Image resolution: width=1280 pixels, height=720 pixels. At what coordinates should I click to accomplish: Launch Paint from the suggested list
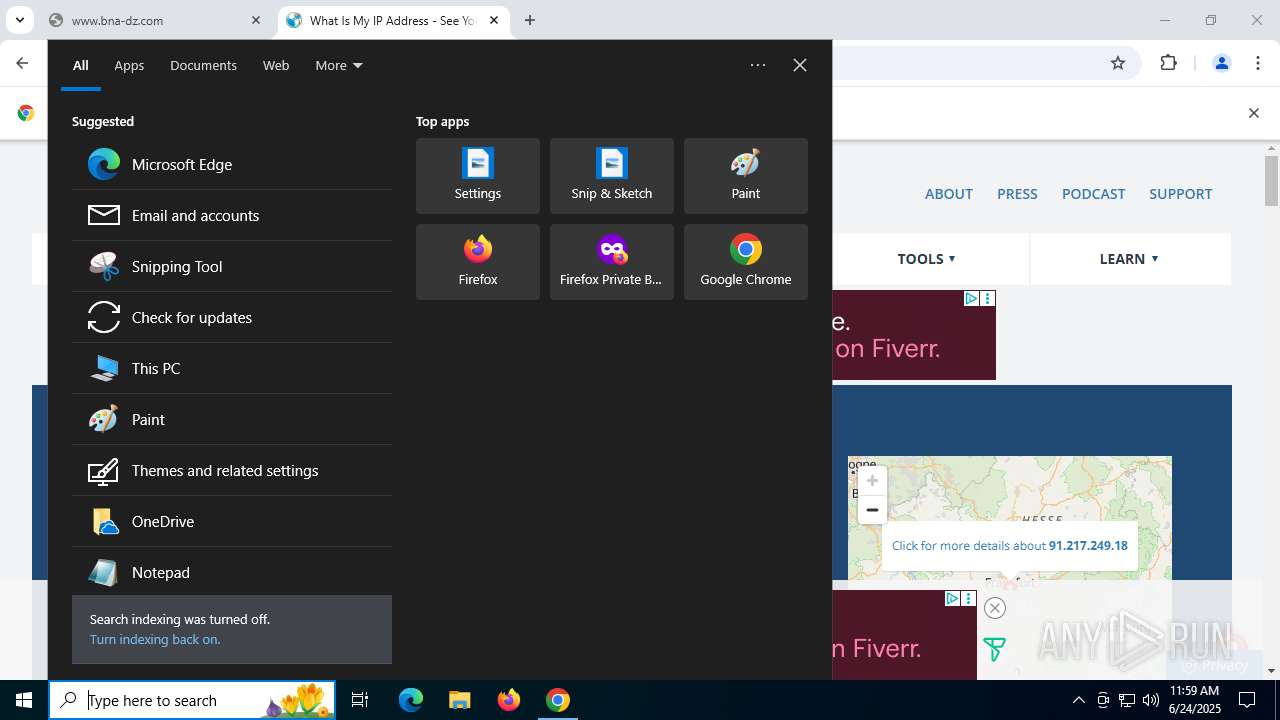(232, 419)
